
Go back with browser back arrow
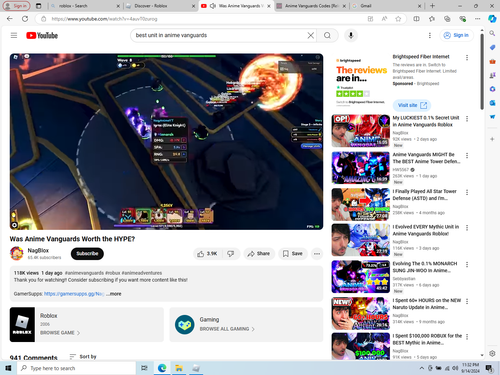10,19
